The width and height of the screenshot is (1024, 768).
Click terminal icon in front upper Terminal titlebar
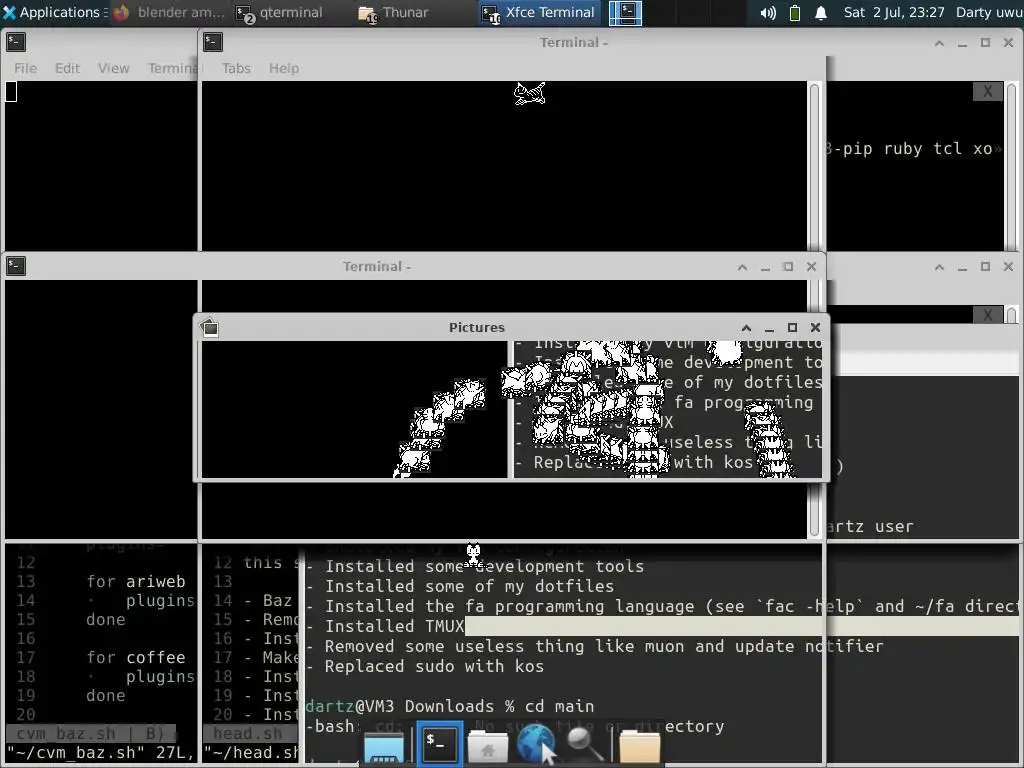click(213, 42)
